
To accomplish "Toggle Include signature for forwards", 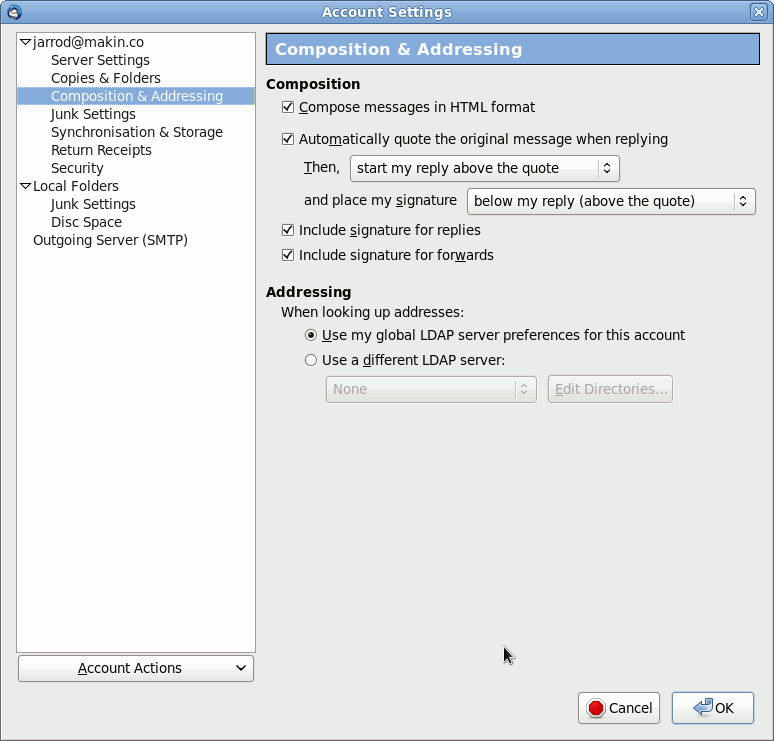I will pyautogui.click(x=288, y=255).
